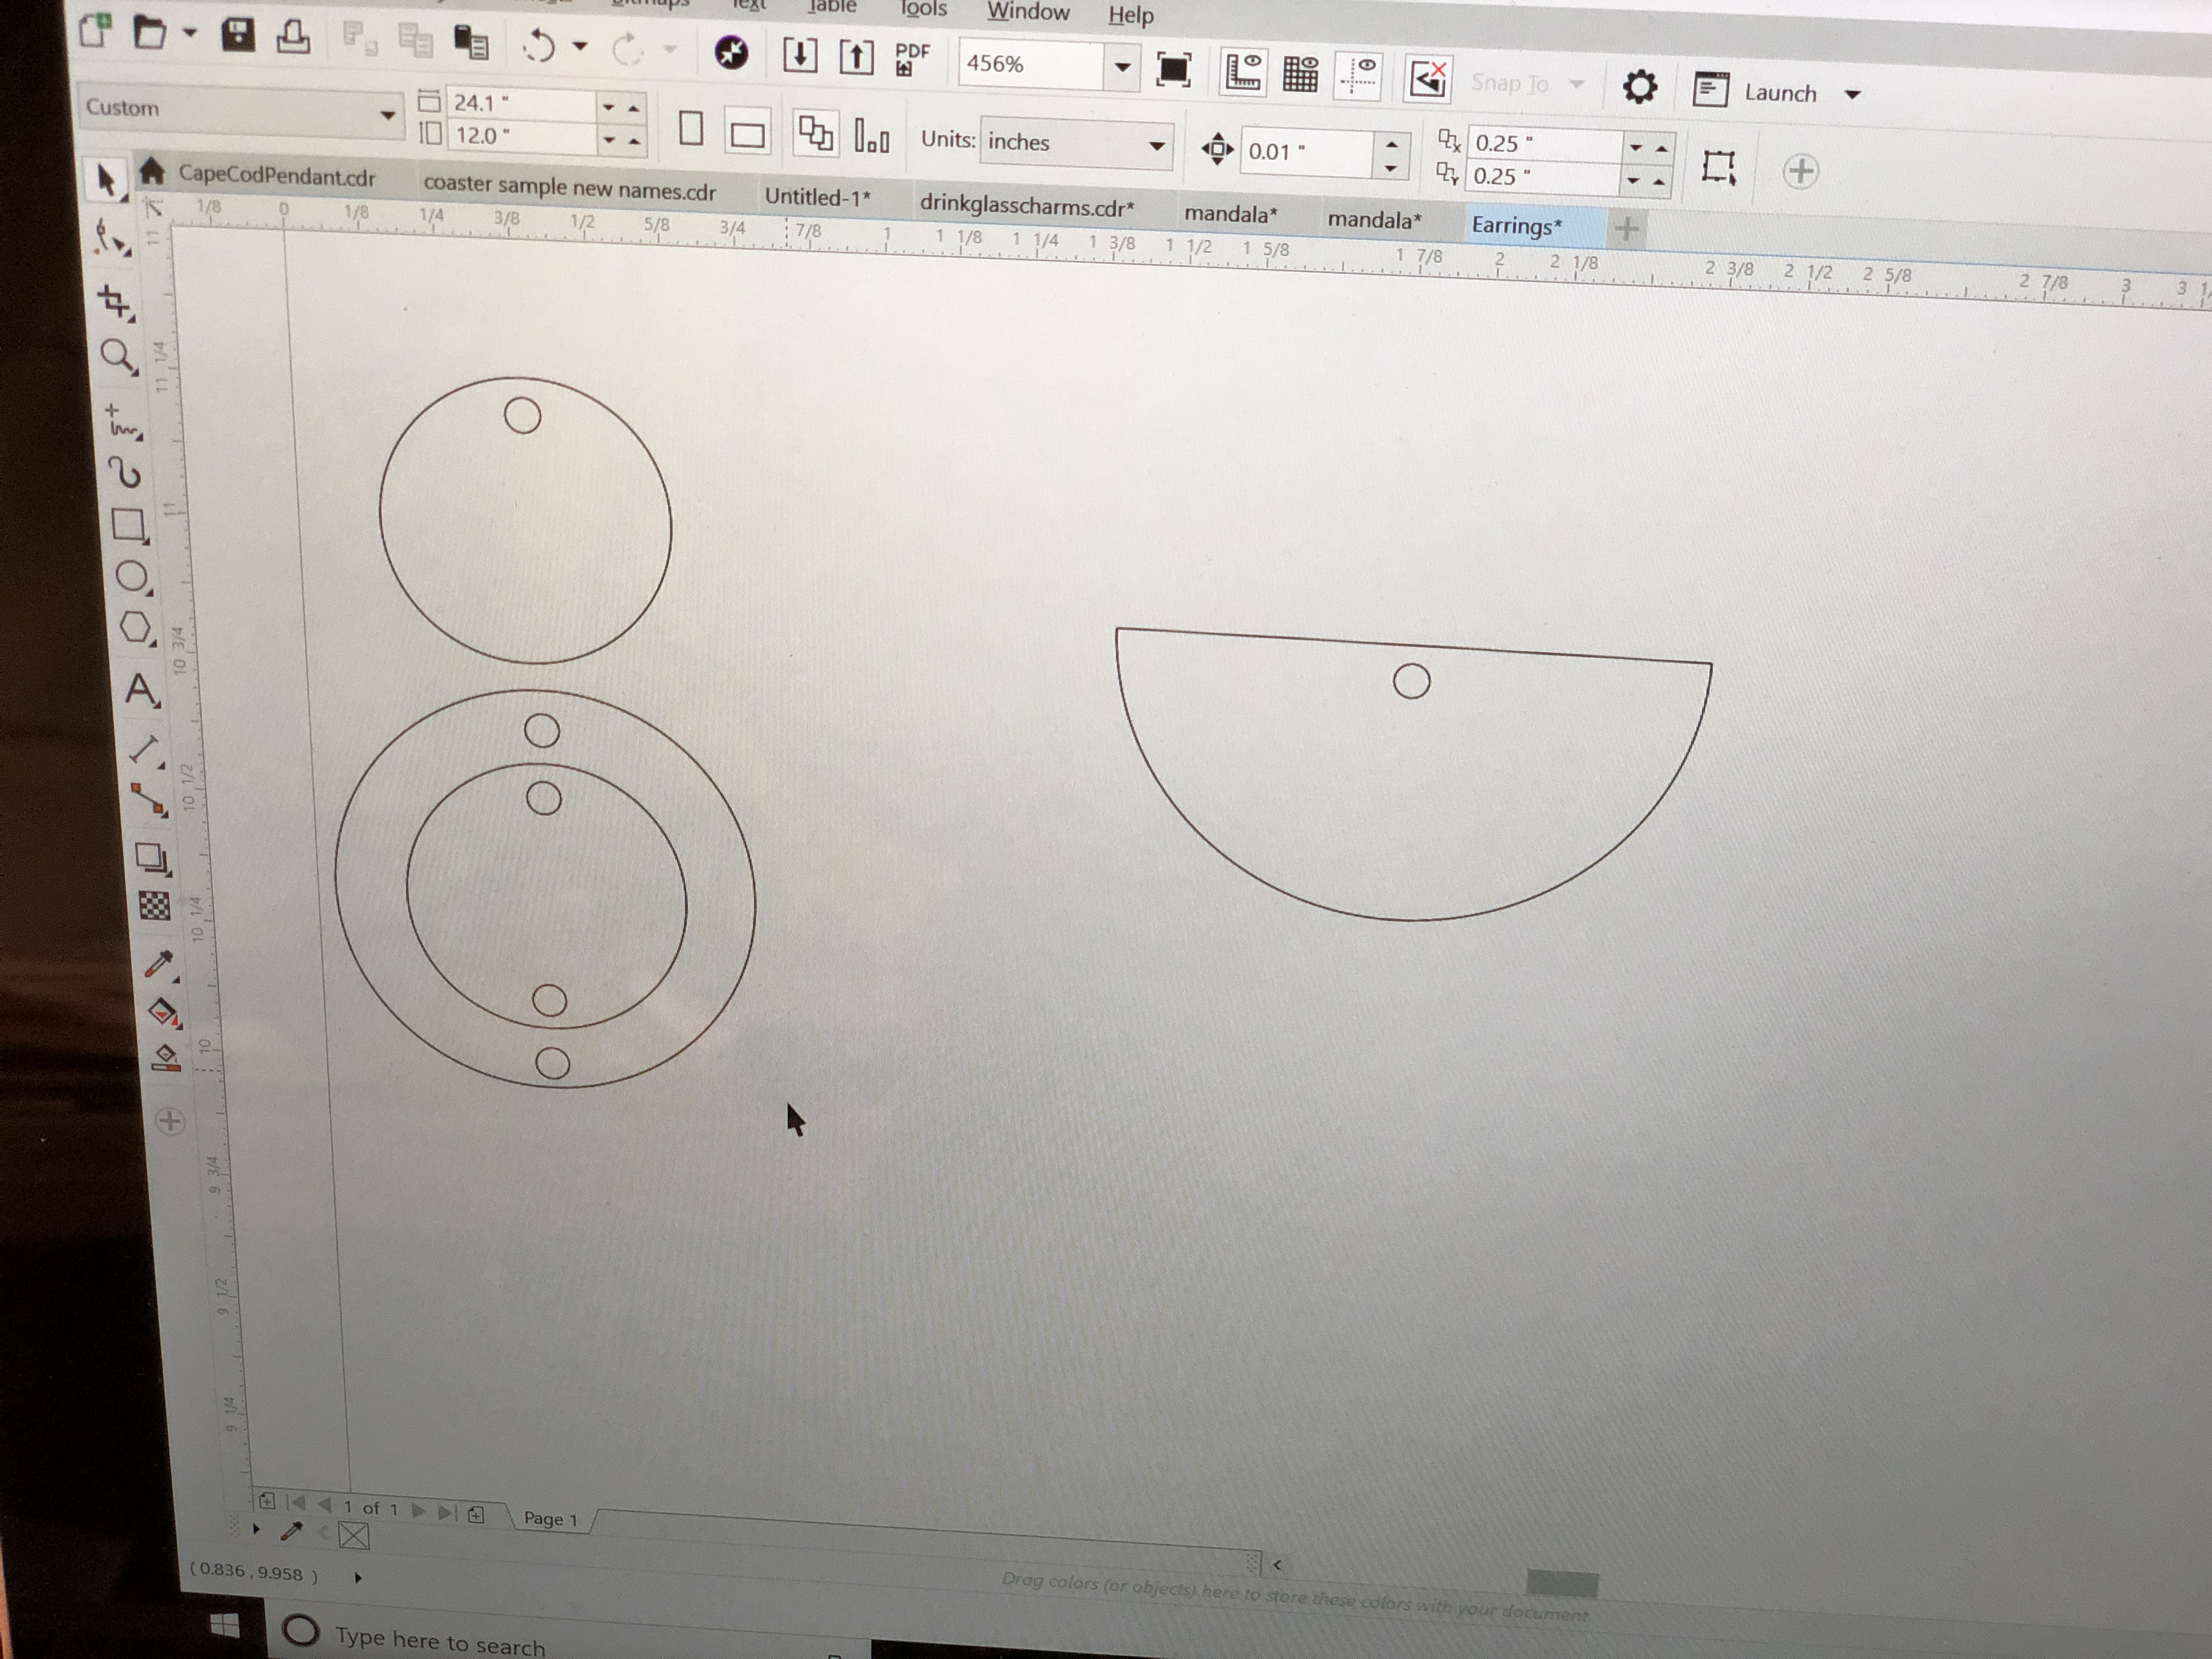Set page orientation to Landscape
This screenshot has height=1659, width=2212.
747,133
